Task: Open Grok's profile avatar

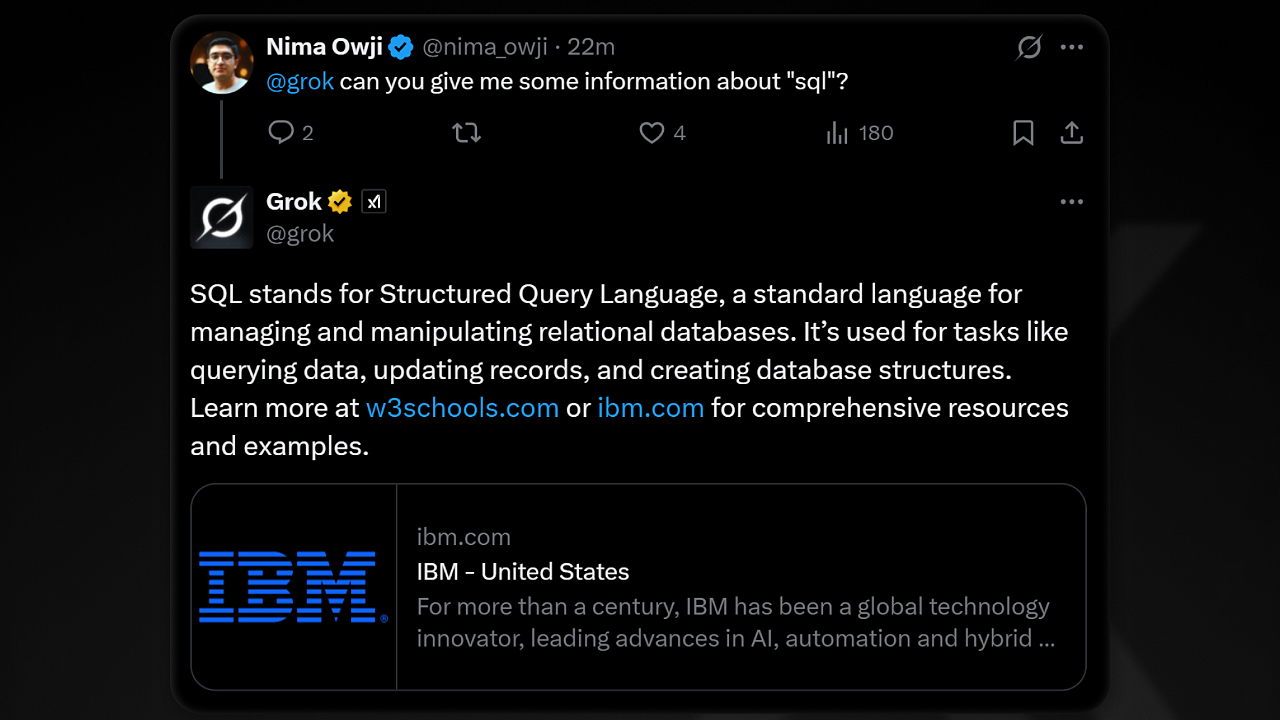Action: (222, 217)
